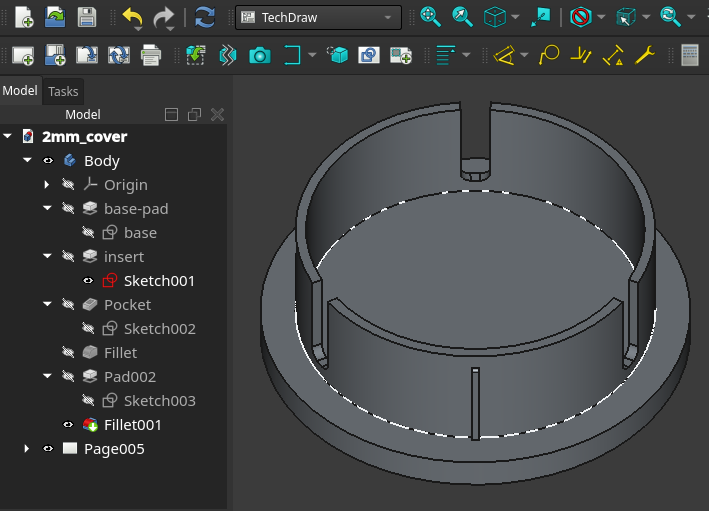The height and width of the screenshot is (511, 709).
Task: Click the link dimension yellow icon
Action: pyautogui.click(x=613, y=55)
